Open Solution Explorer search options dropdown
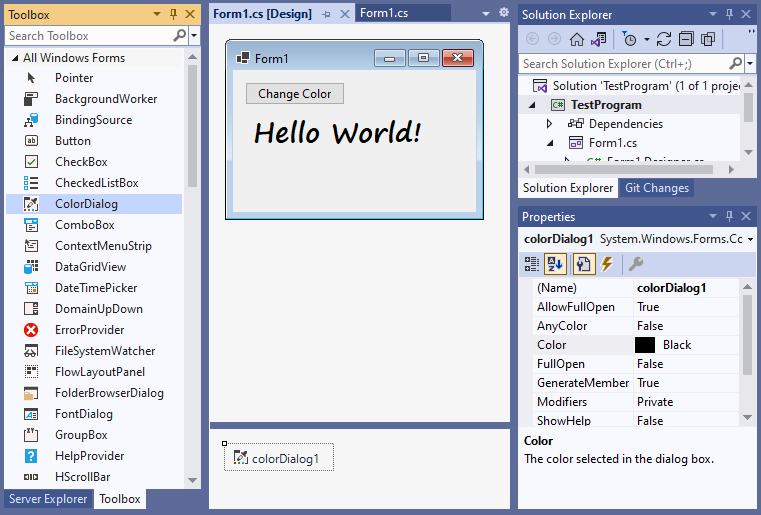 [750, 64]
